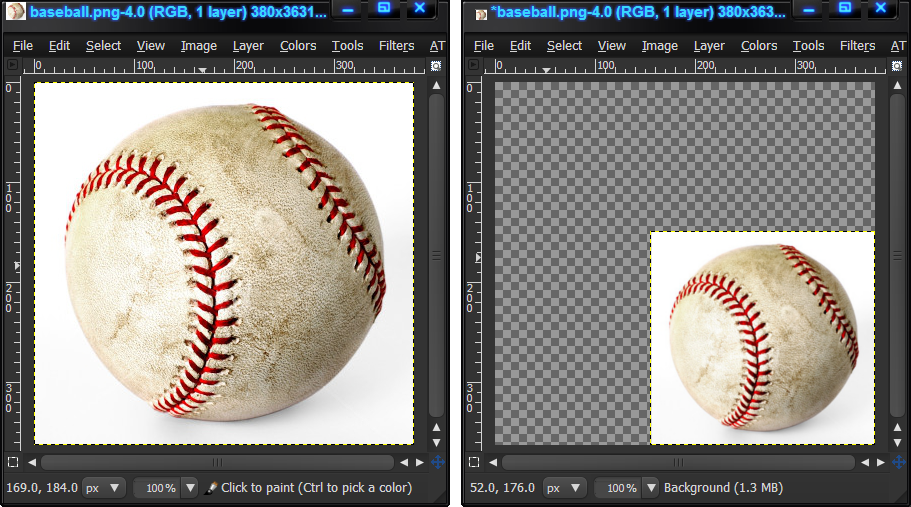Open Layer menu in left window
Viewport: 911px width, 507px height.
[248, 46]
